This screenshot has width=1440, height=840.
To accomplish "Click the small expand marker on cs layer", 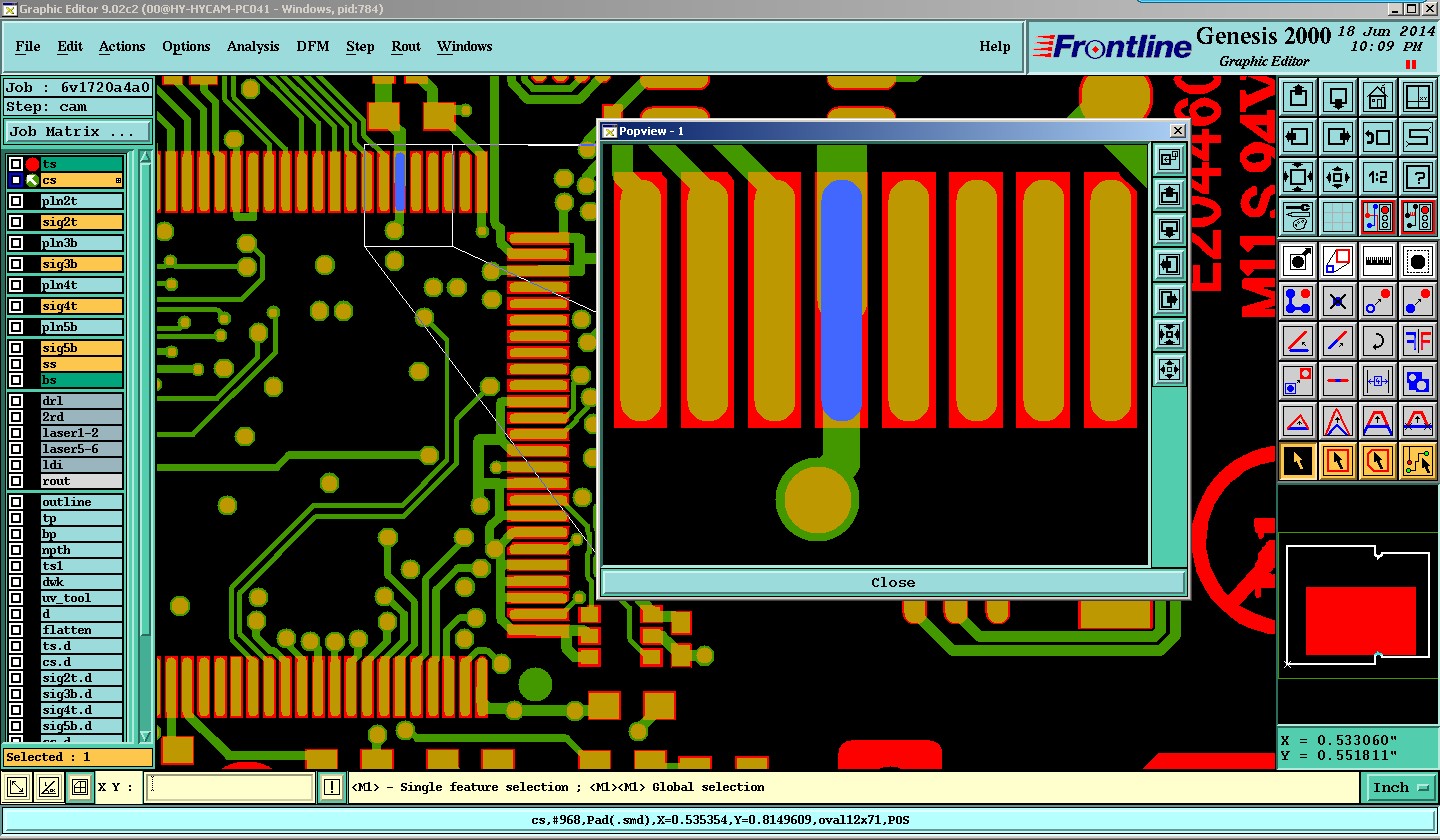I will [x=119, y=180].
